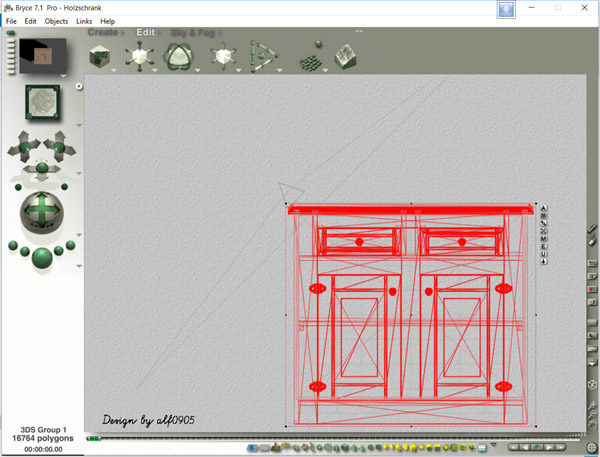This screenshot has height=457, width=600.
Task: Open trackball options triangle
Action: click(x=79, y=235)
